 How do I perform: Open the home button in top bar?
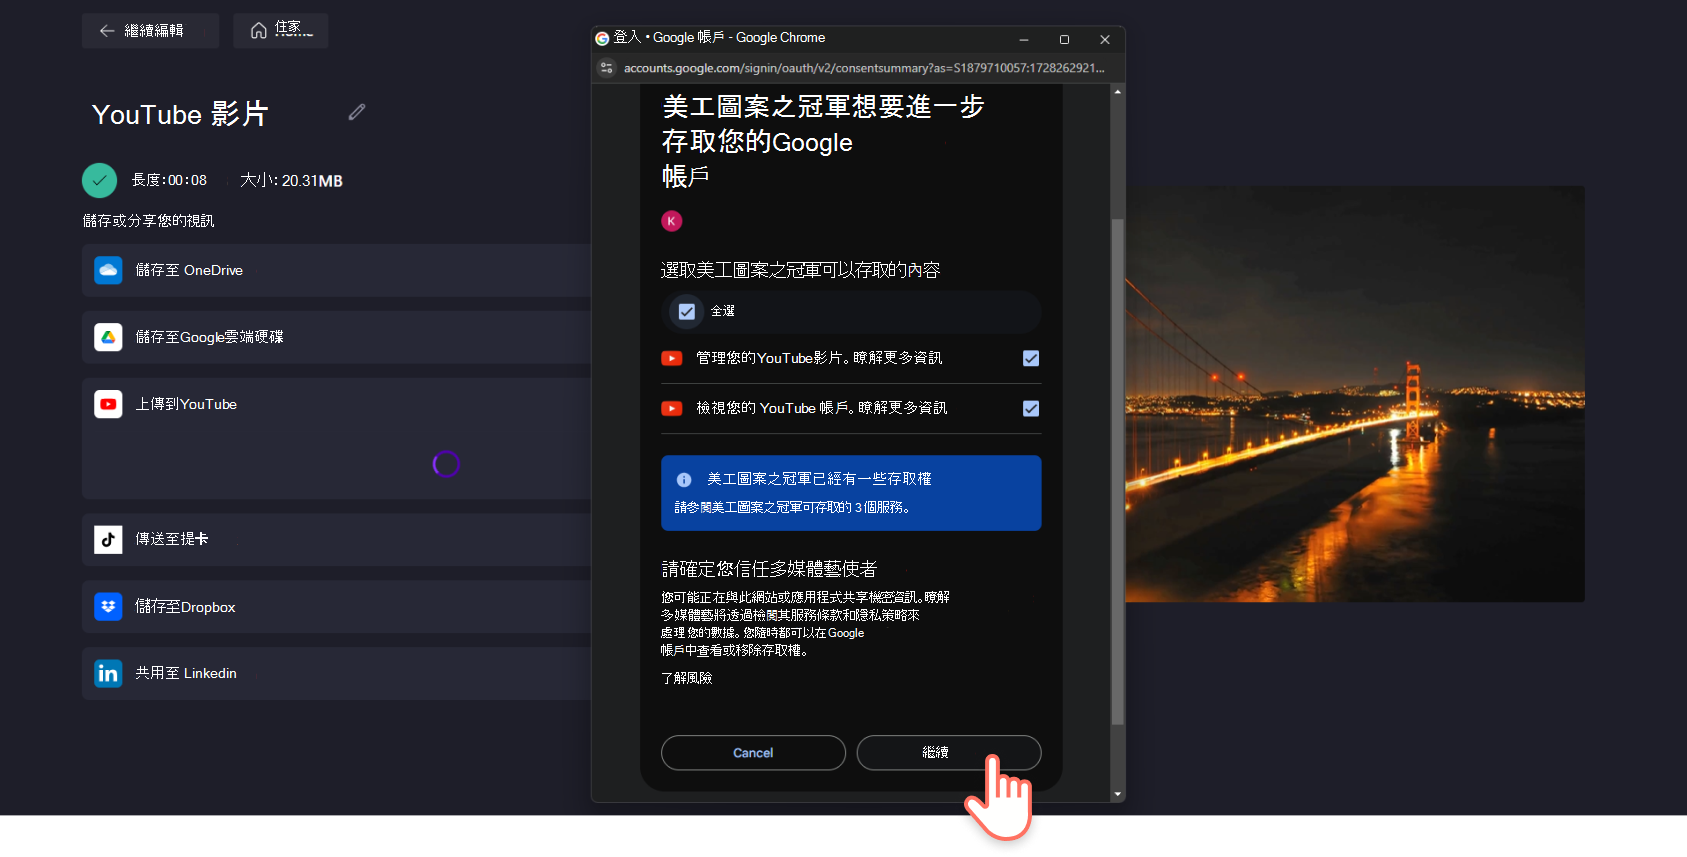click(281, 31)
